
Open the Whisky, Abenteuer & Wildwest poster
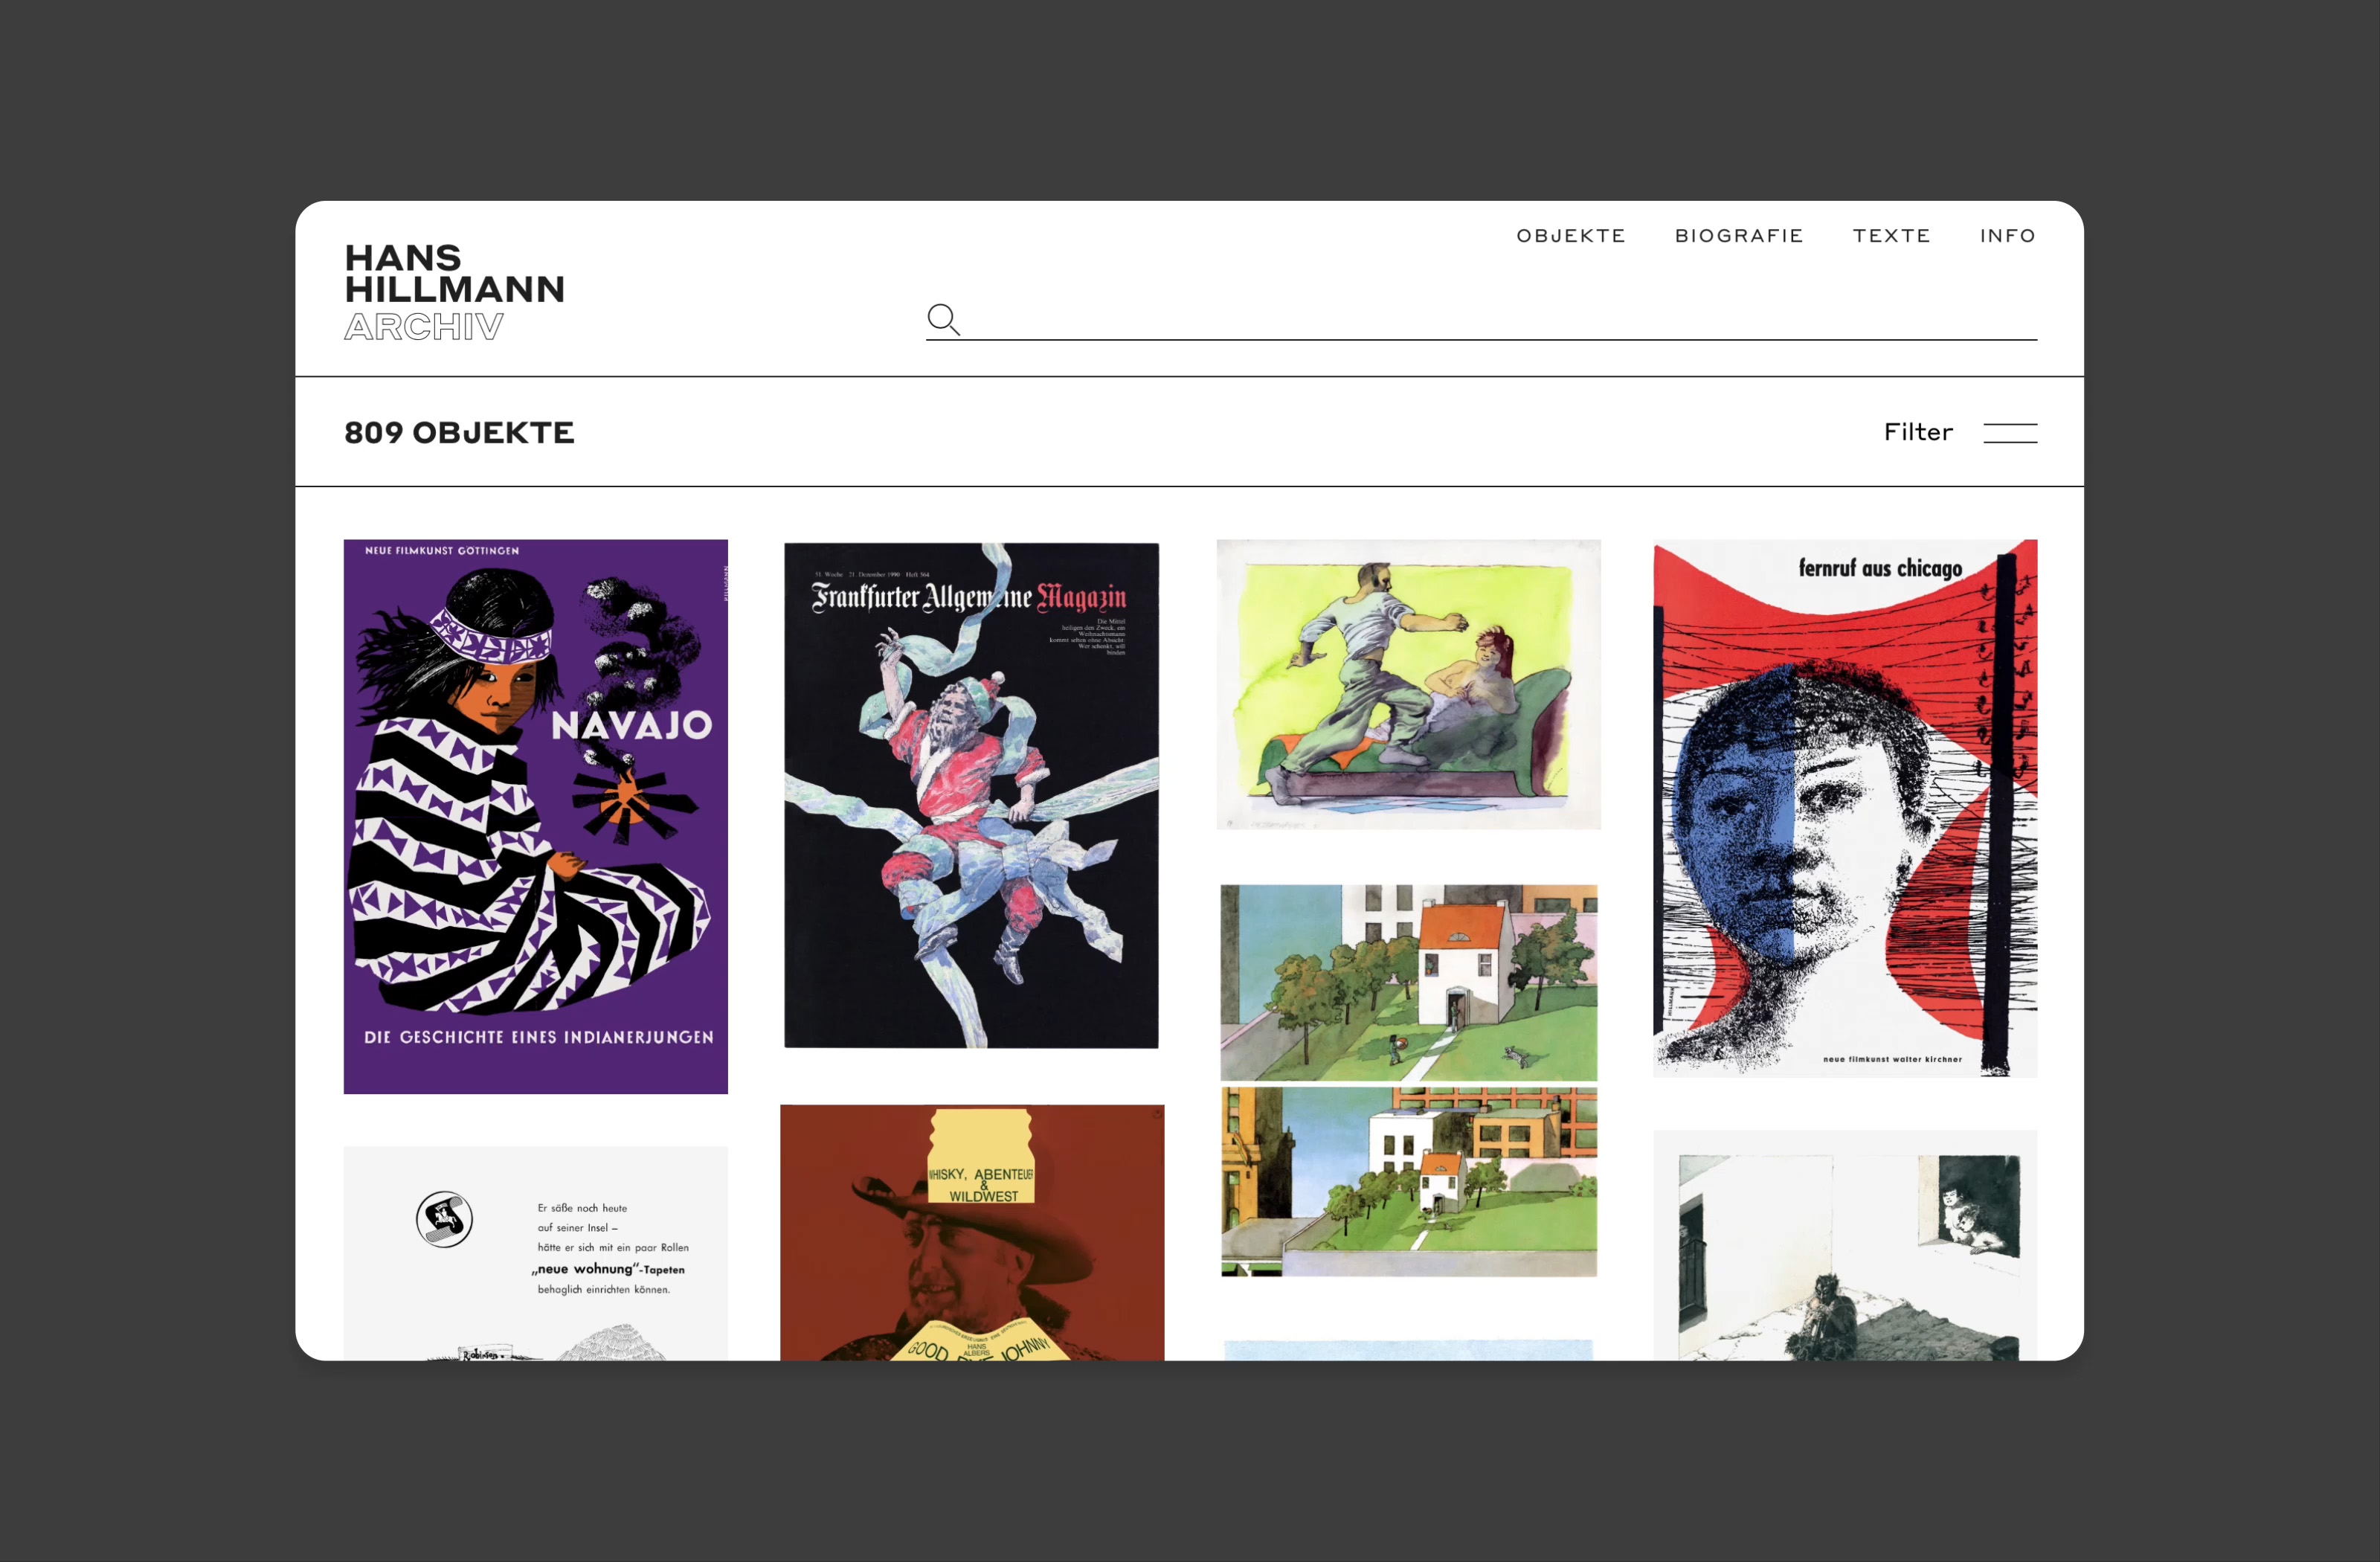[972, 1232]
